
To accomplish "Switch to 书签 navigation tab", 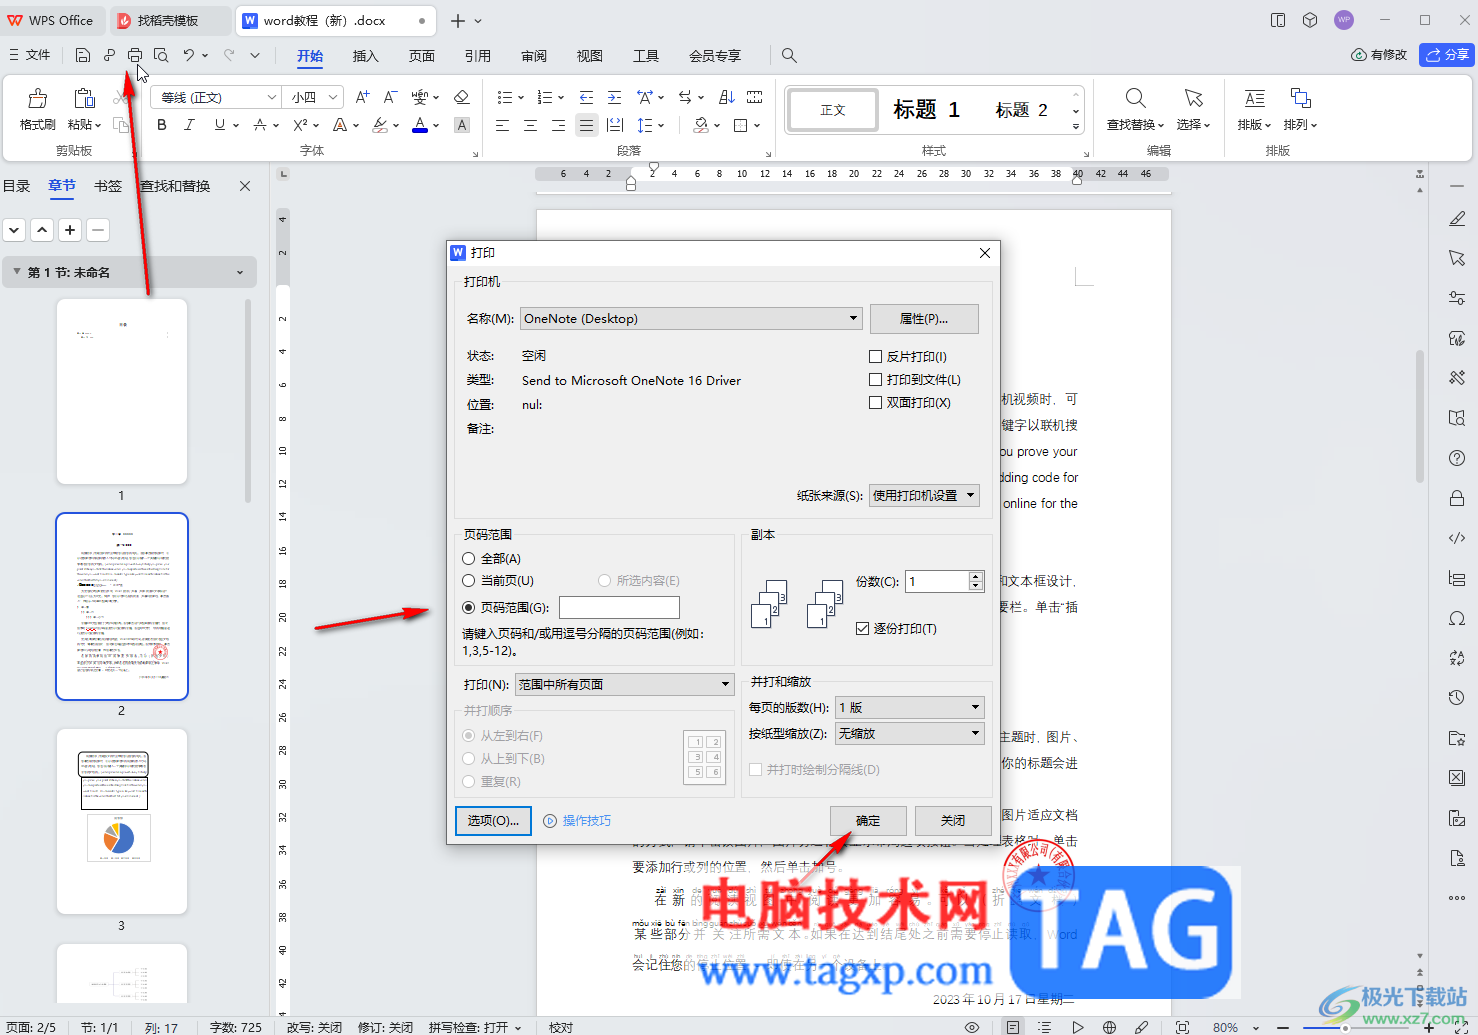I will tap(108, 186).
